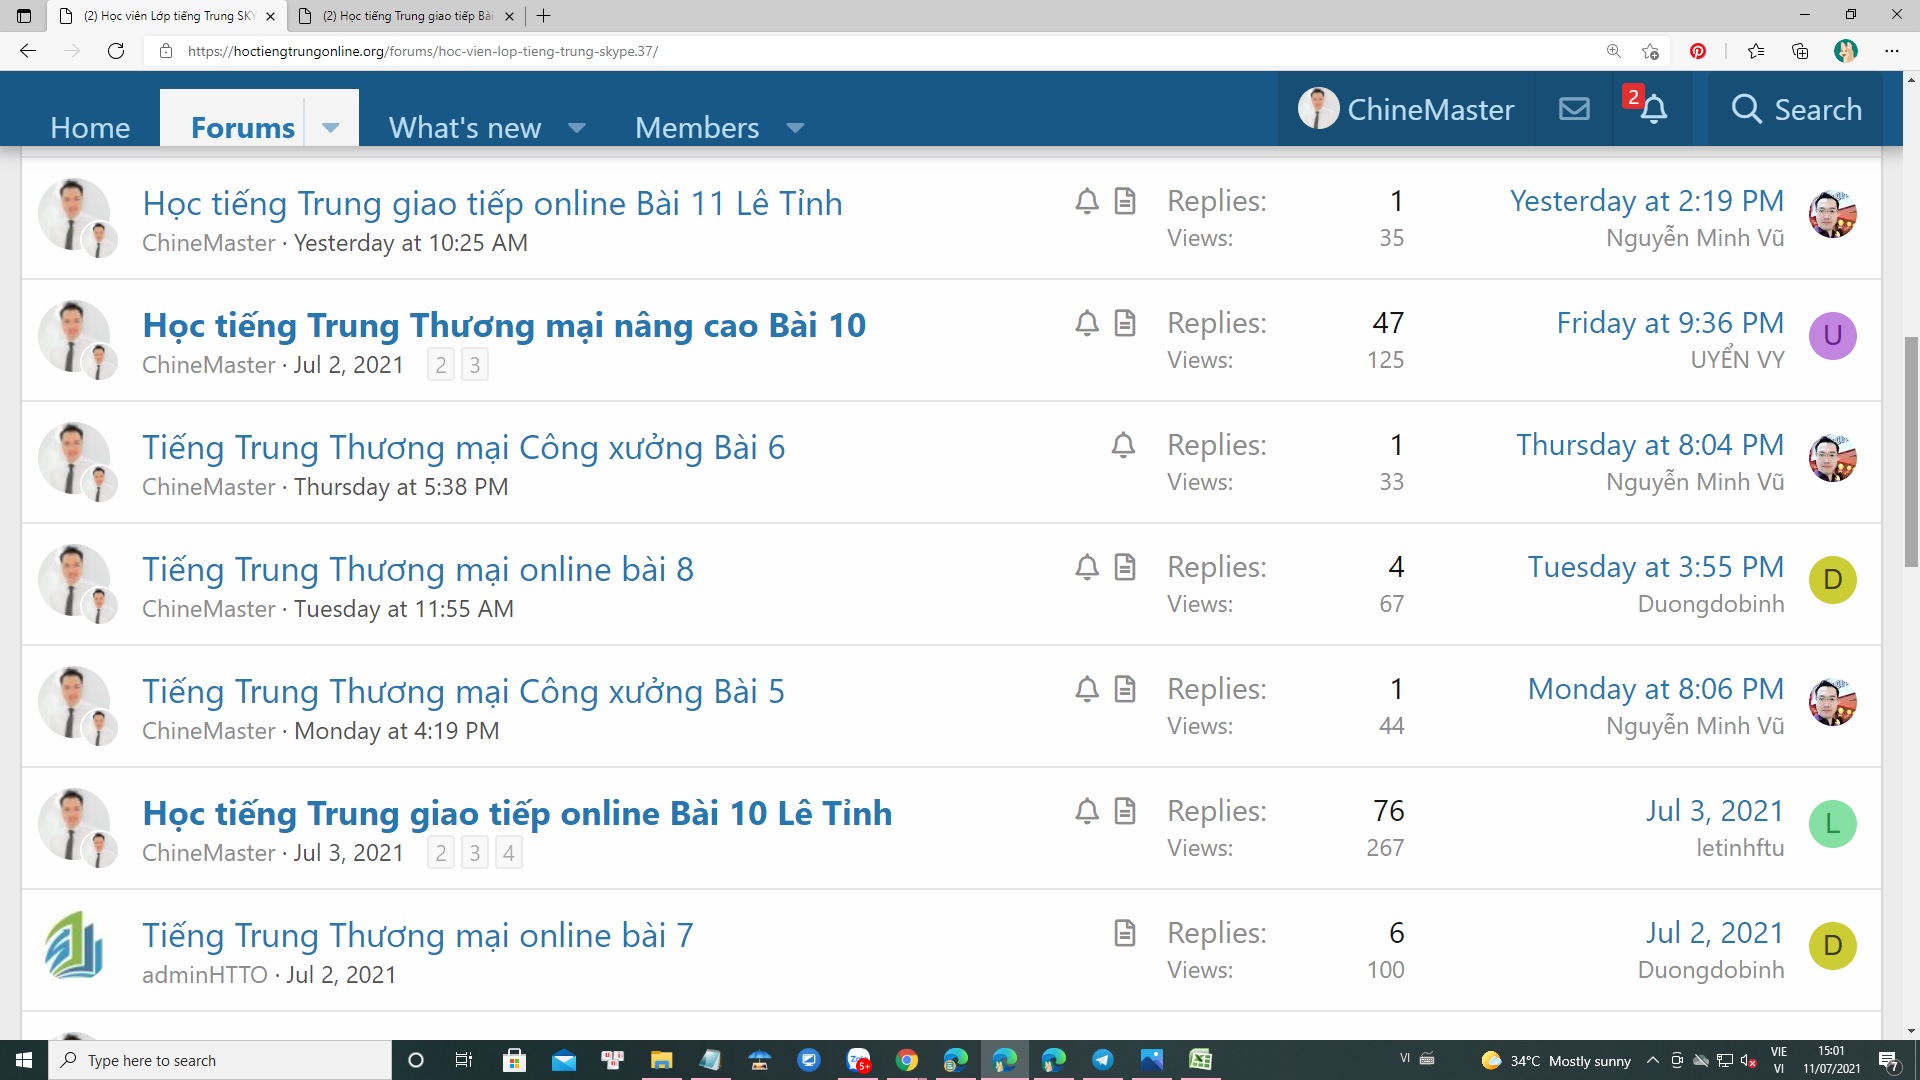Toggle watch bell on Bài 11 Lê Tỉnh thread
The height and width of the screenshot is (1080, 1920).
tap(1087, 201)
